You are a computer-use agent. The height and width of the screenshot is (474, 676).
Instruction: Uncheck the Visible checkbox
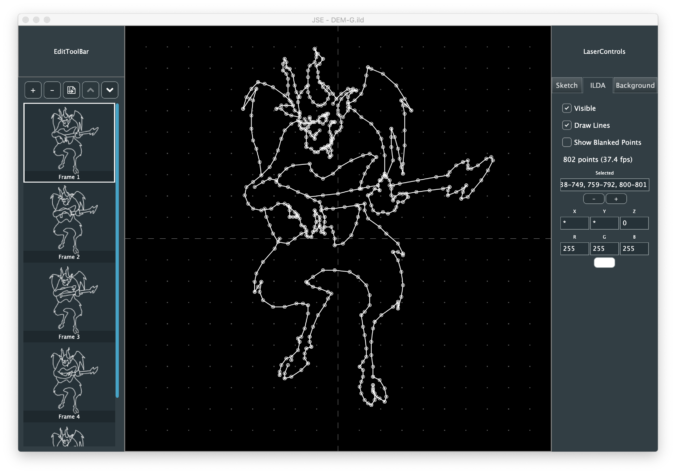[x=567, y=108]
